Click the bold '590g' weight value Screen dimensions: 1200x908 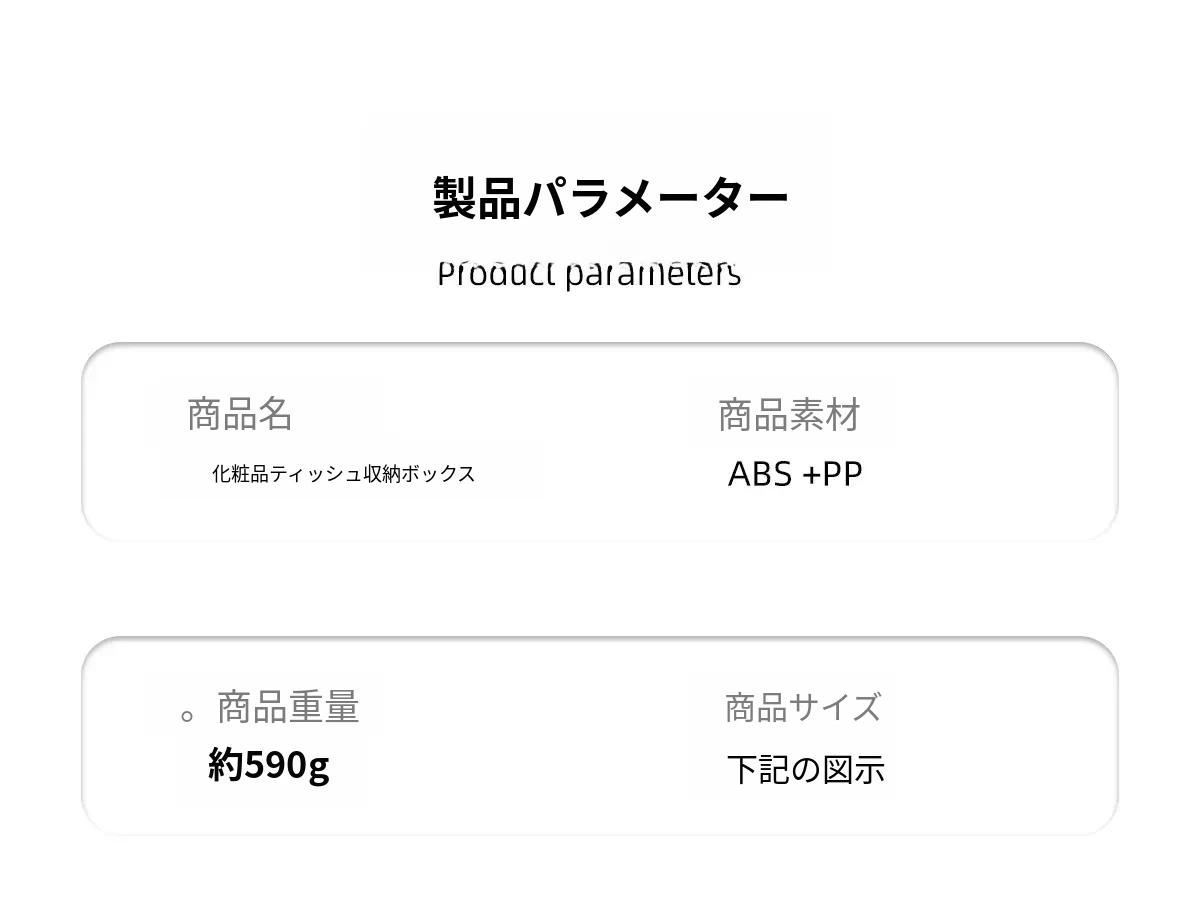(287, 766)
